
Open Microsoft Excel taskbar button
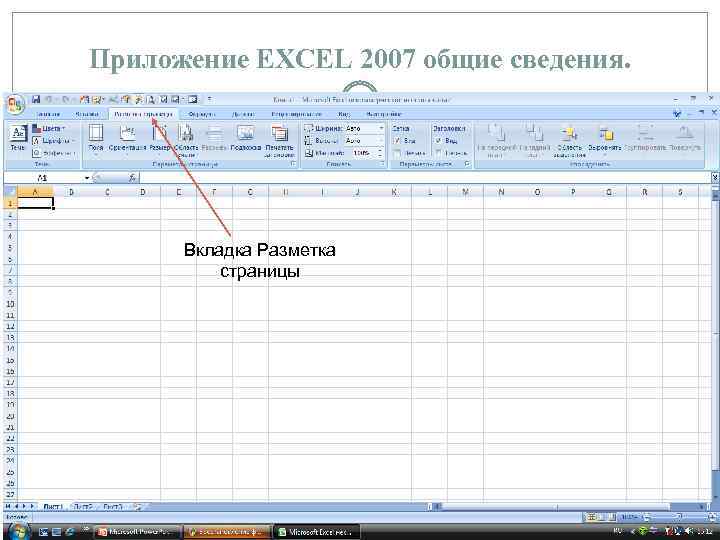pyautogui.click(x=317, y=532)
